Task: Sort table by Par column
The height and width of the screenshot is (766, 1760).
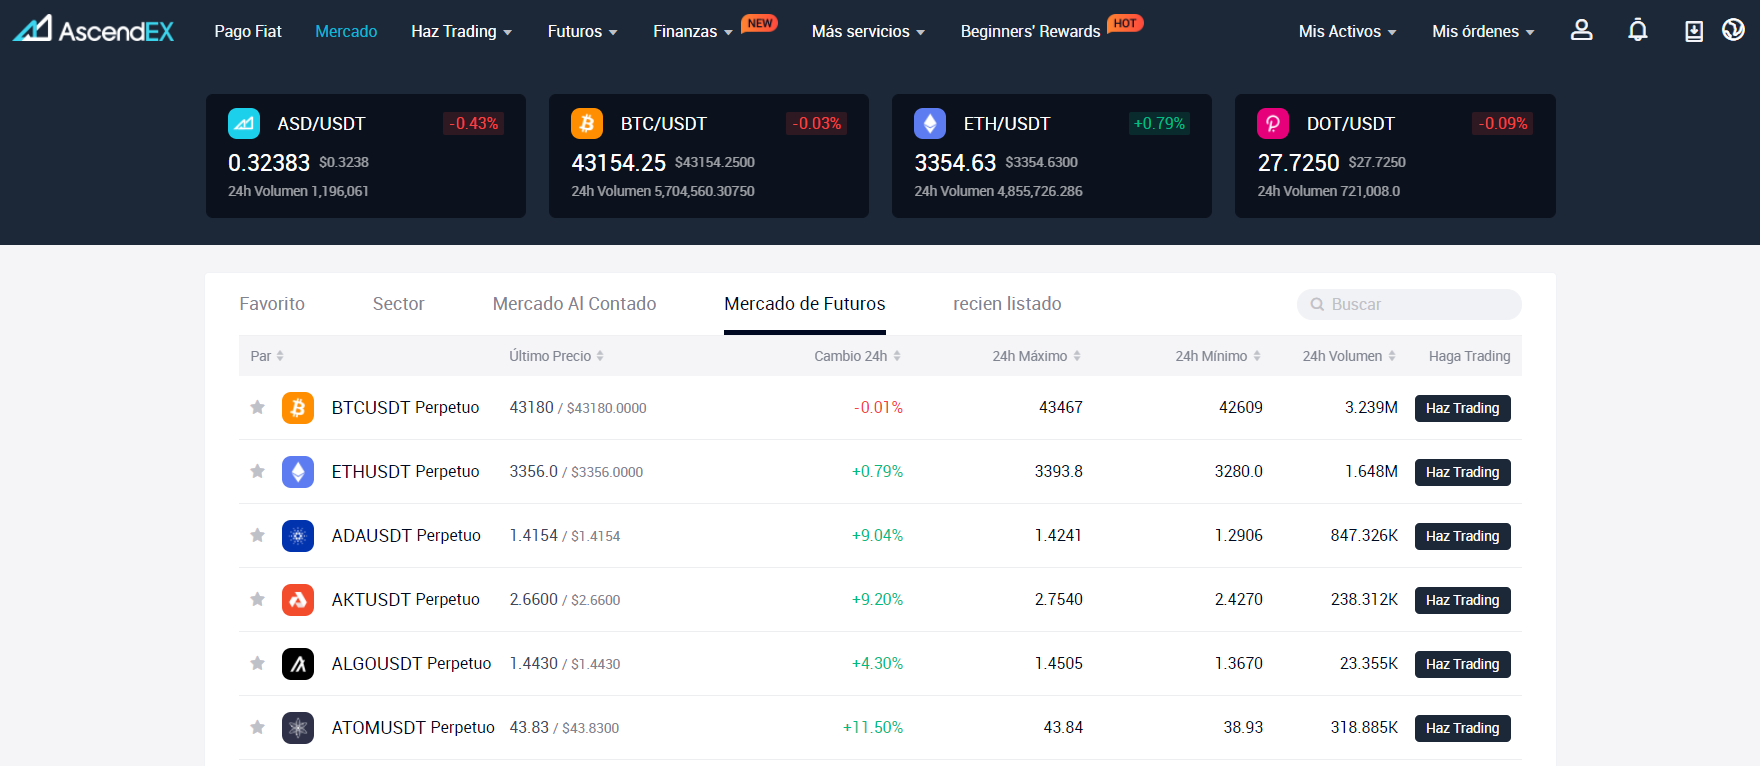Action: tap(267, 356)
